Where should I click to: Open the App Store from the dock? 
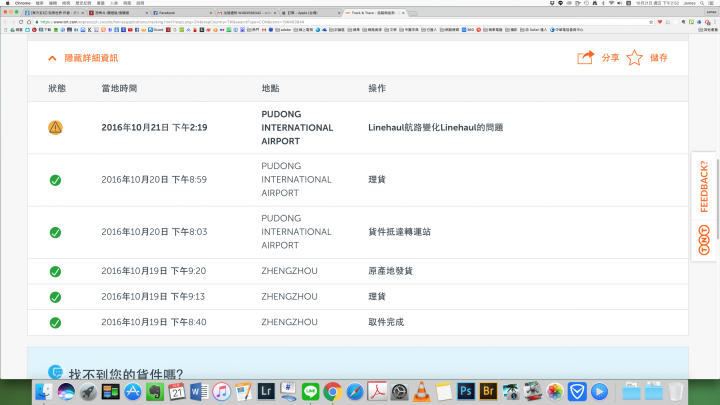133,392
